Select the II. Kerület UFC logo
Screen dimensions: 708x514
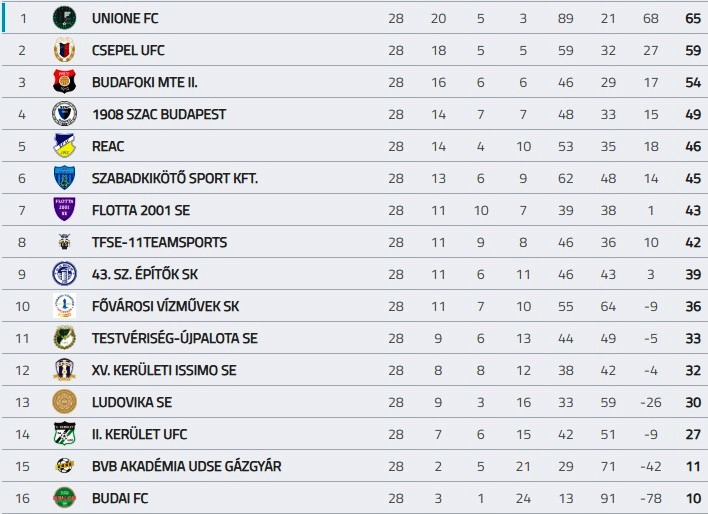point(64,434)
